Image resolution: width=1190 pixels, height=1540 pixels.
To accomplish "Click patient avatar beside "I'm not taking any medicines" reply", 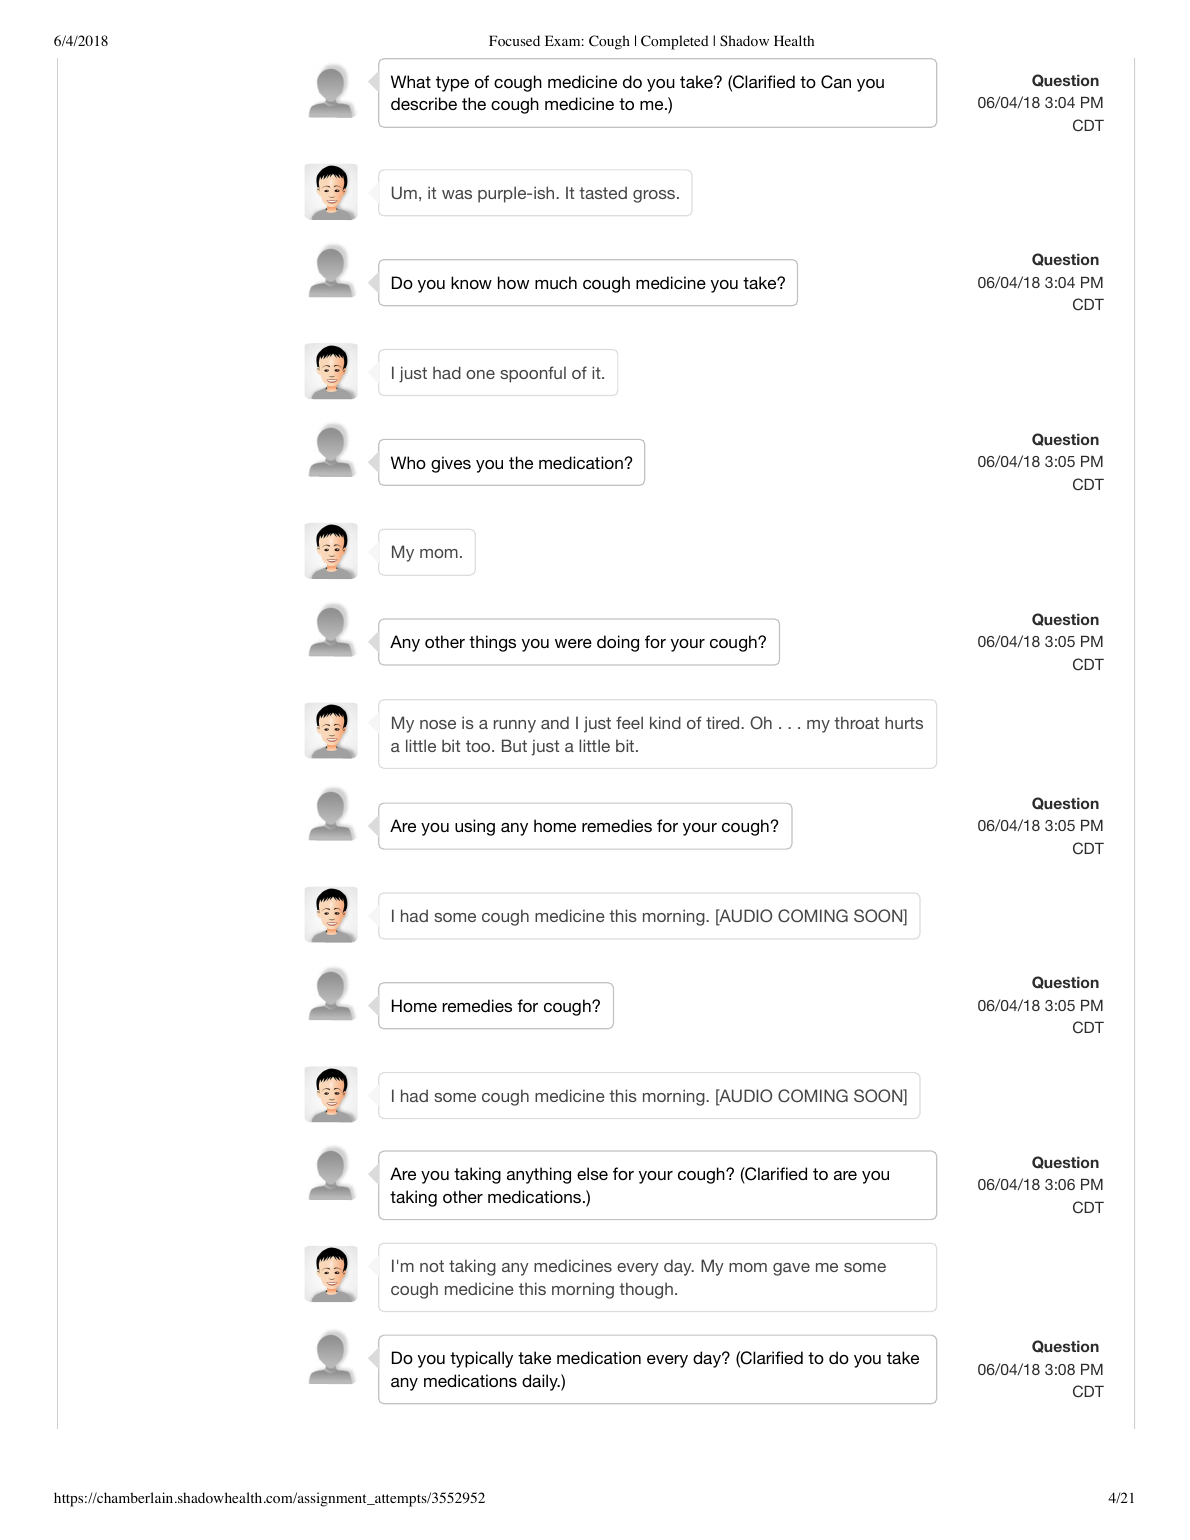I will [331, 1275].
